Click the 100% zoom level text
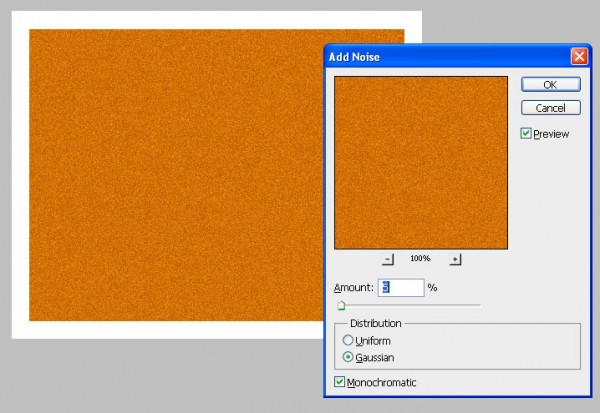Image resolution: width=600 pixels, height=413 pixels. click(420, 258)
